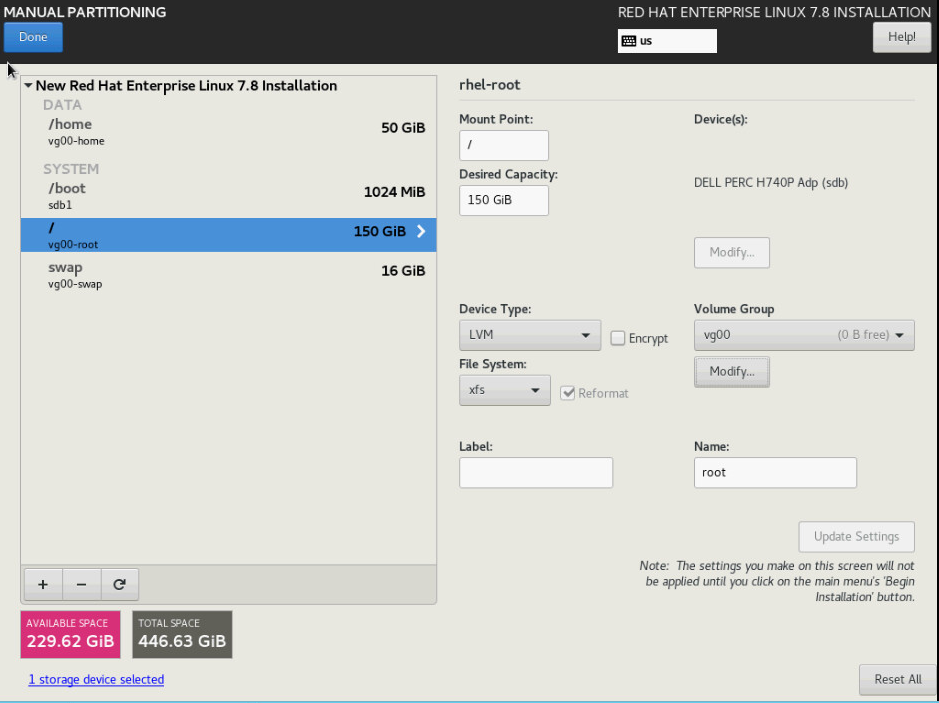Open the File System xfs dropdown
Image resolution: width=939 pixels, height=703 pixels.
505,390
